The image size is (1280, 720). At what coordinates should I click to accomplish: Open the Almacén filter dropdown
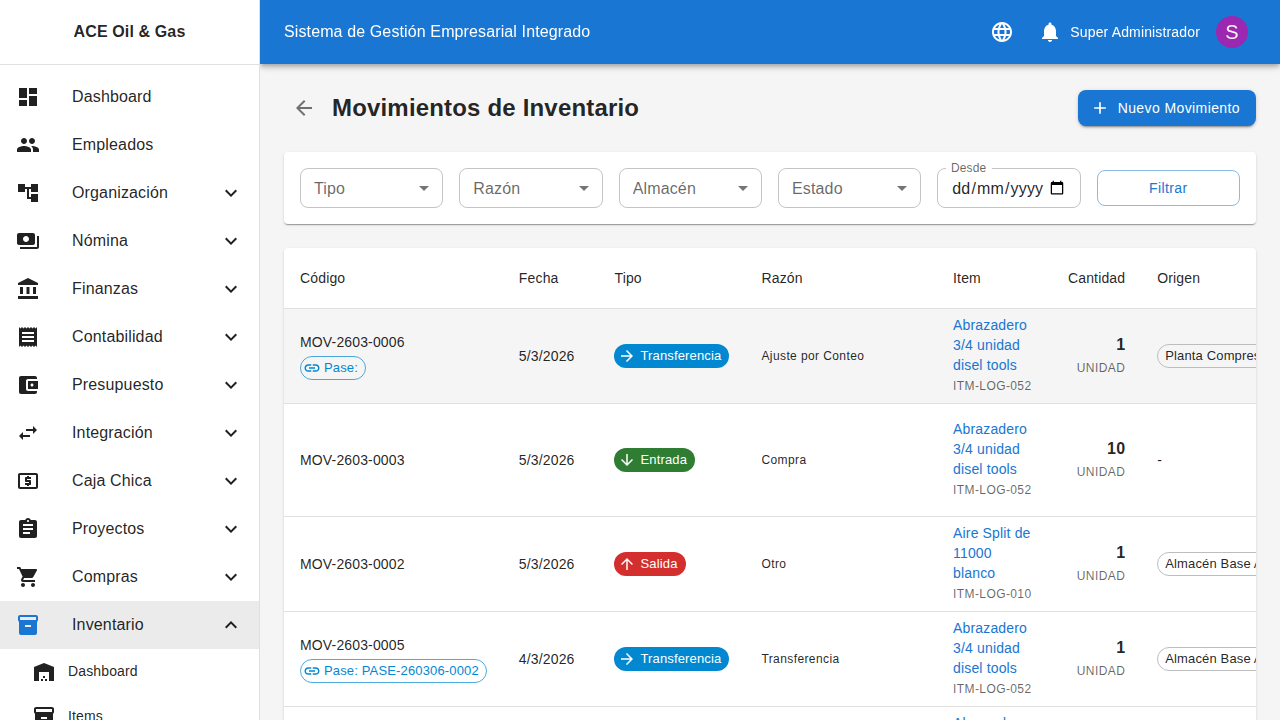pyautogui.click(x=690, y=188)
